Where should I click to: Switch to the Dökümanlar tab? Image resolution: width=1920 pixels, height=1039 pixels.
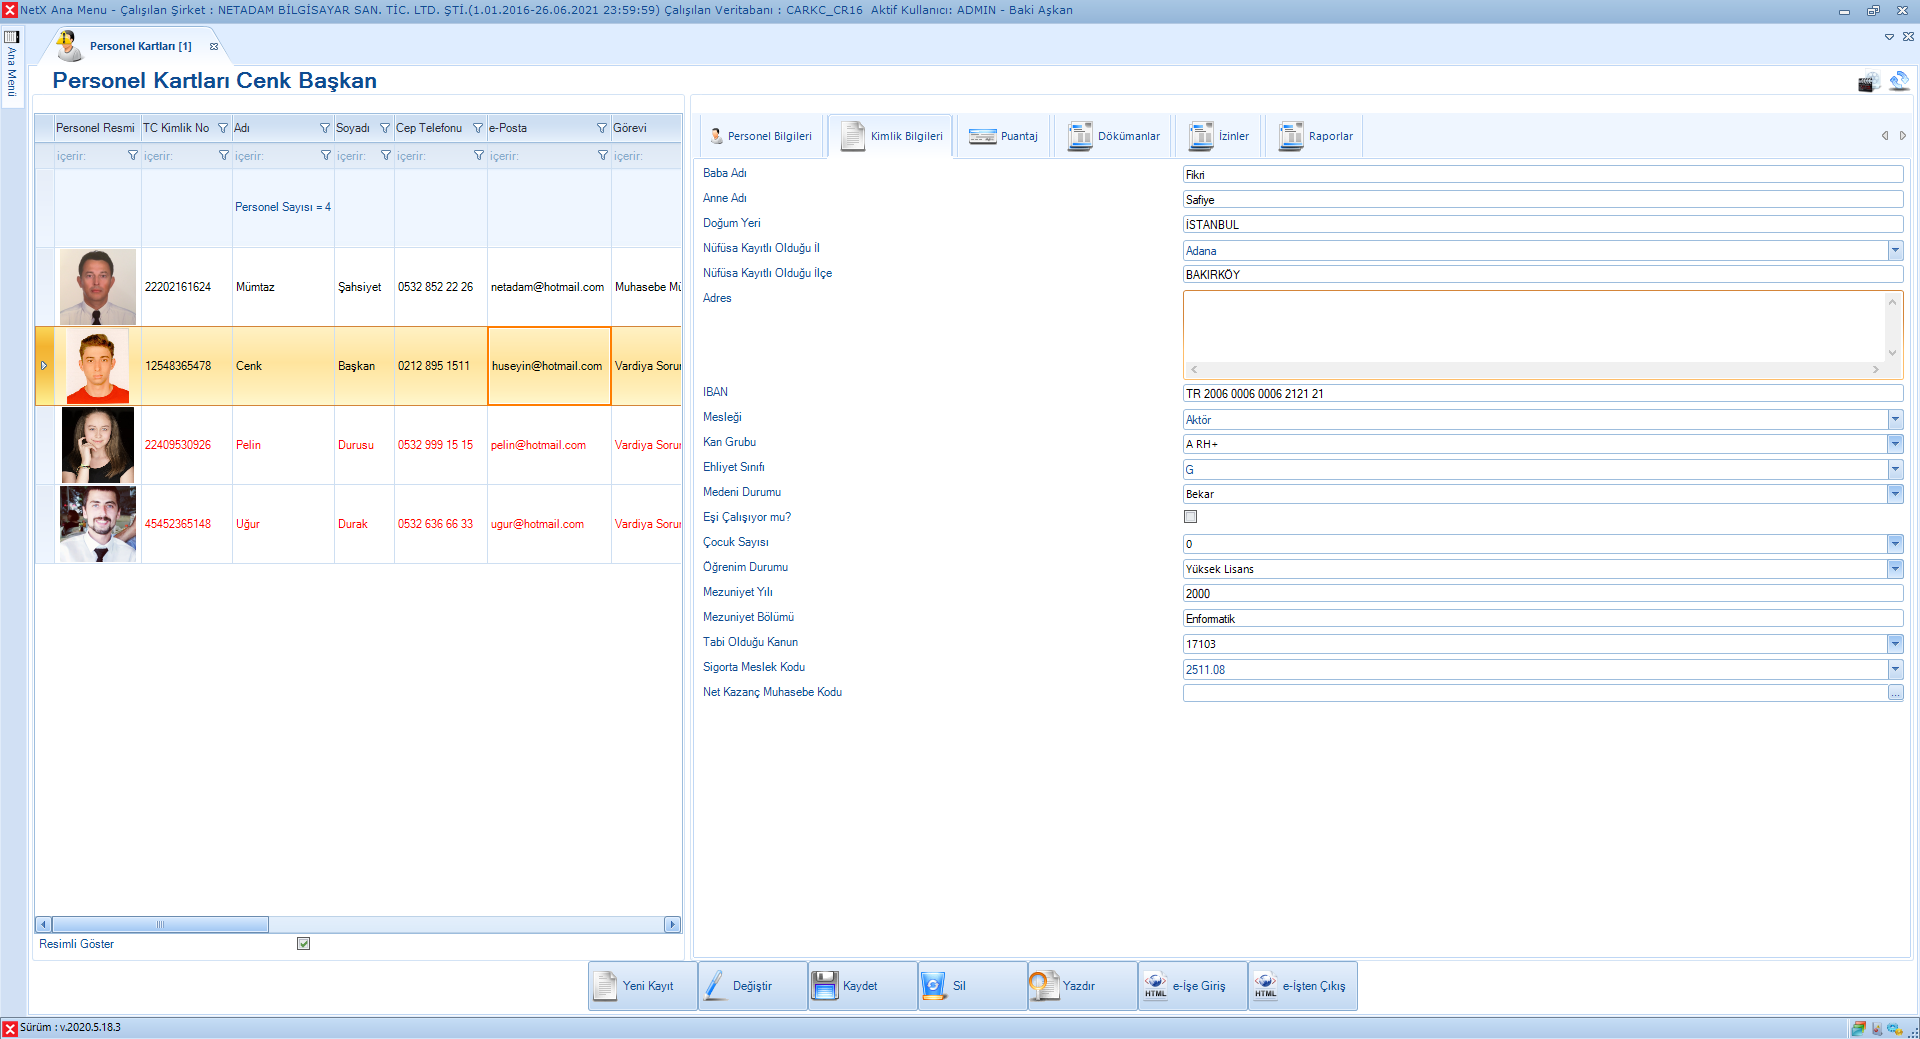point(1114,136)
